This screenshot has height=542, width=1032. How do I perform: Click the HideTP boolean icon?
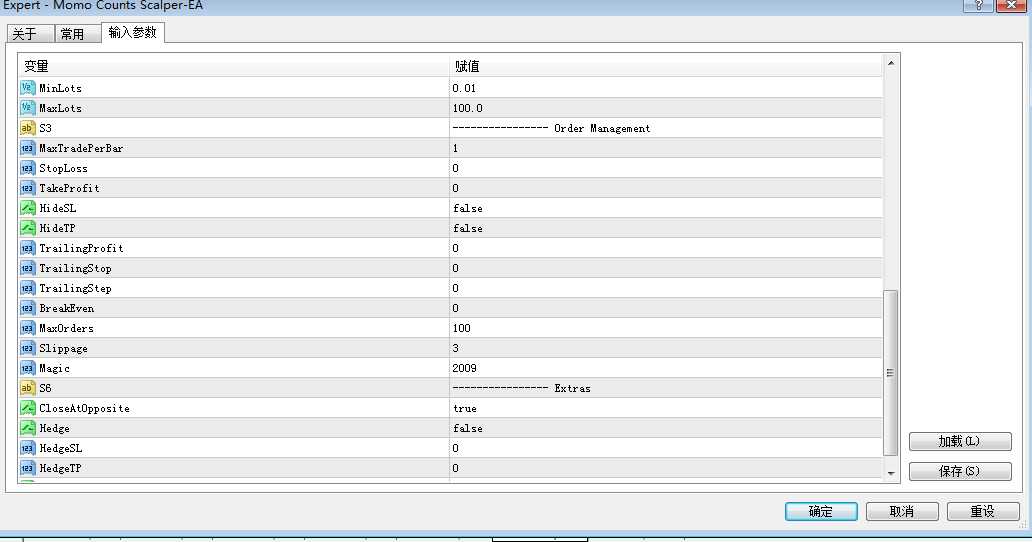click(28, 228)
